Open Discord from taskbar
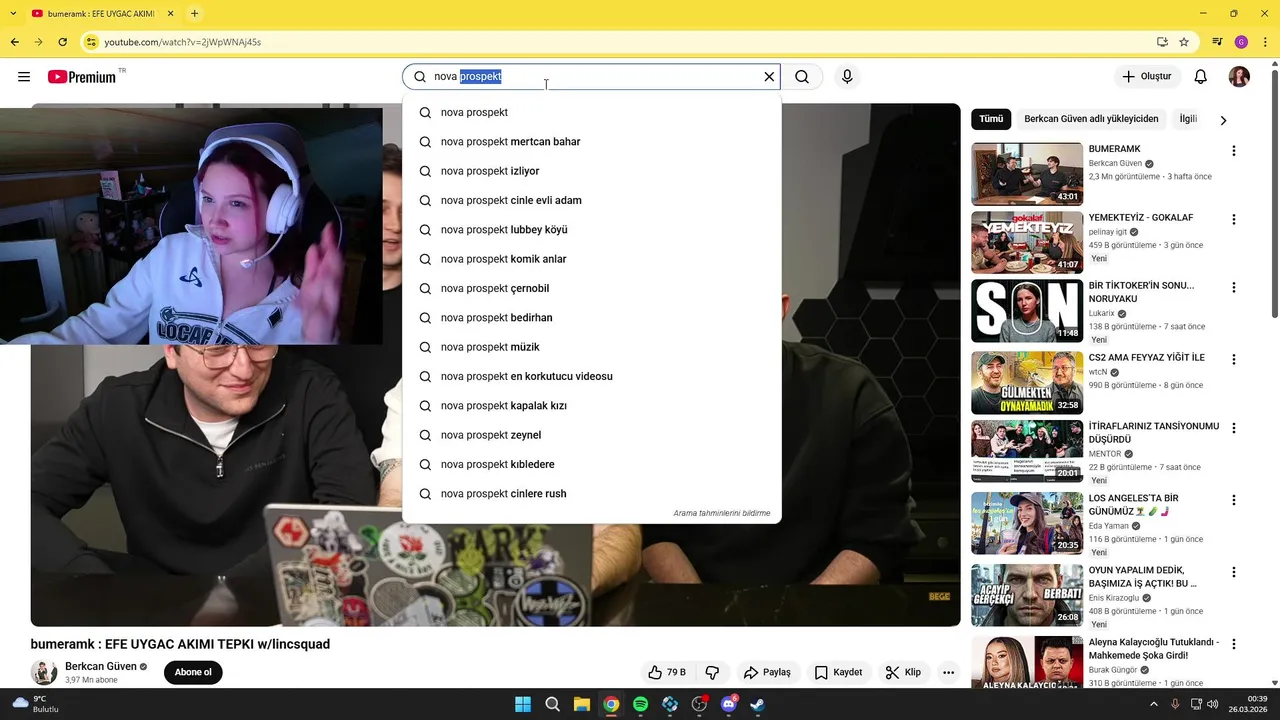This screenshot has height=720, width=1280. tap(729, 704)
